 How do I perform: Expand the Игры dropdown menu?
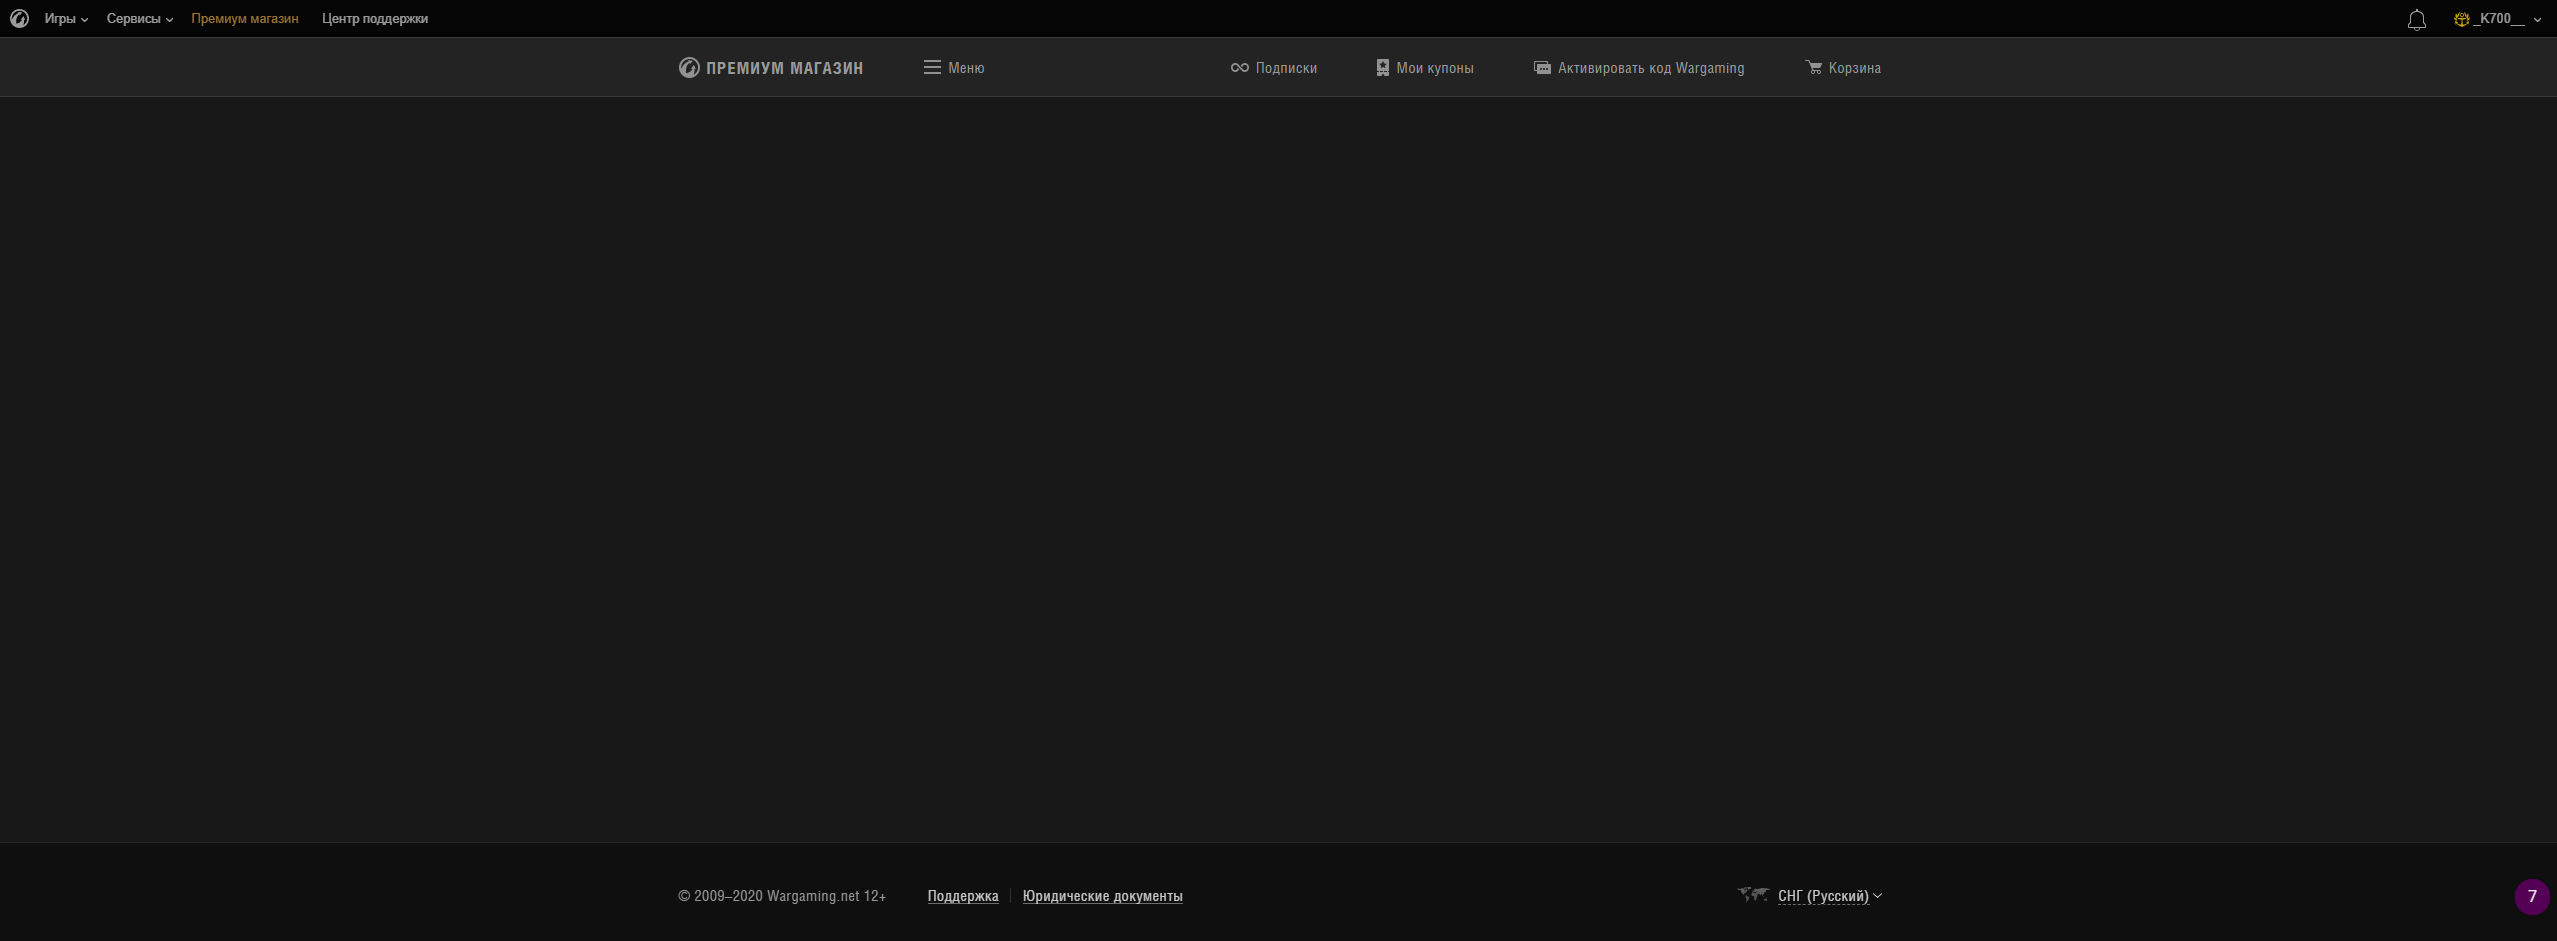pos(66,19)
